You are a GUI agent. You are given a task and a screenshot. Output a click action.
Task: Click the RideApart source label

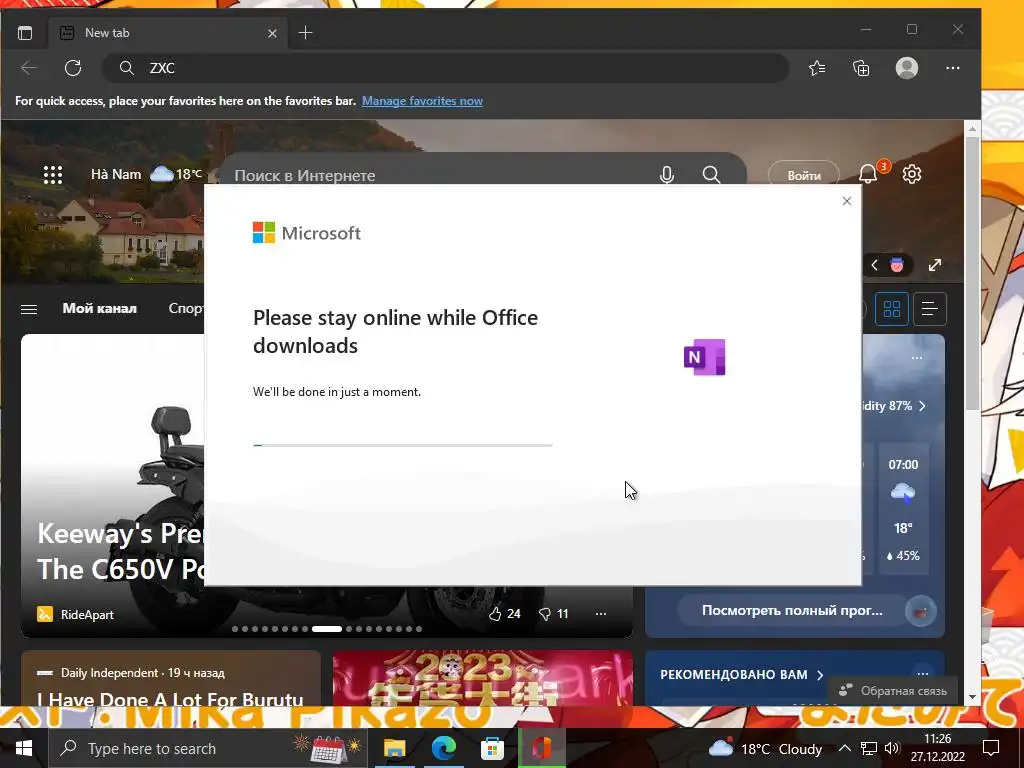(x=87, y=615)
